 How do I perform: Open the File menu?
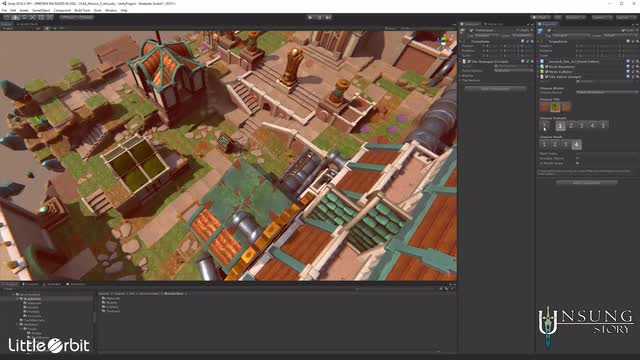click(x=4, y=10)
